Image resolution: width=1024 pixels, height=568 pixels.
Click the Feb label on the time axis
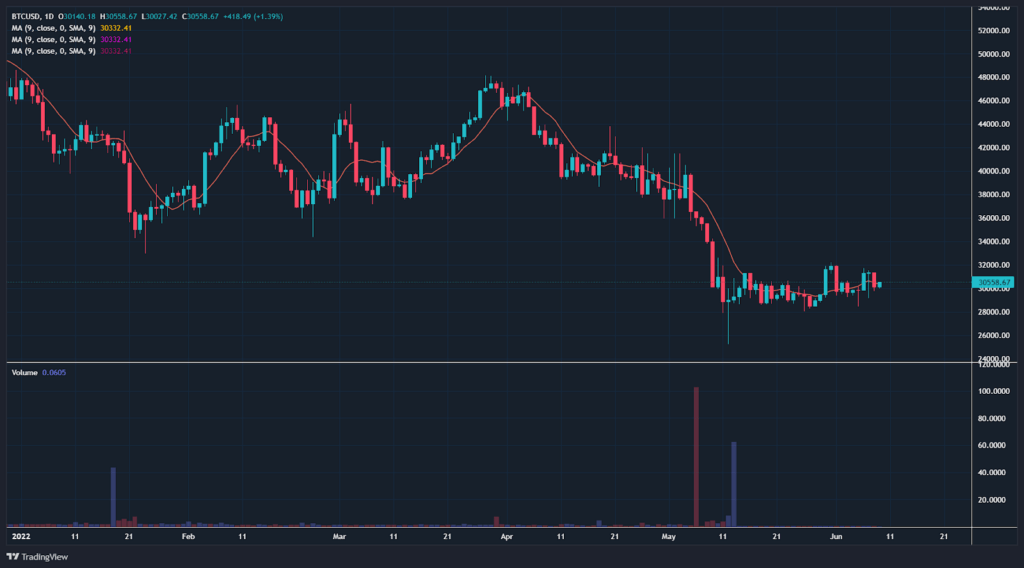[188, 537]
